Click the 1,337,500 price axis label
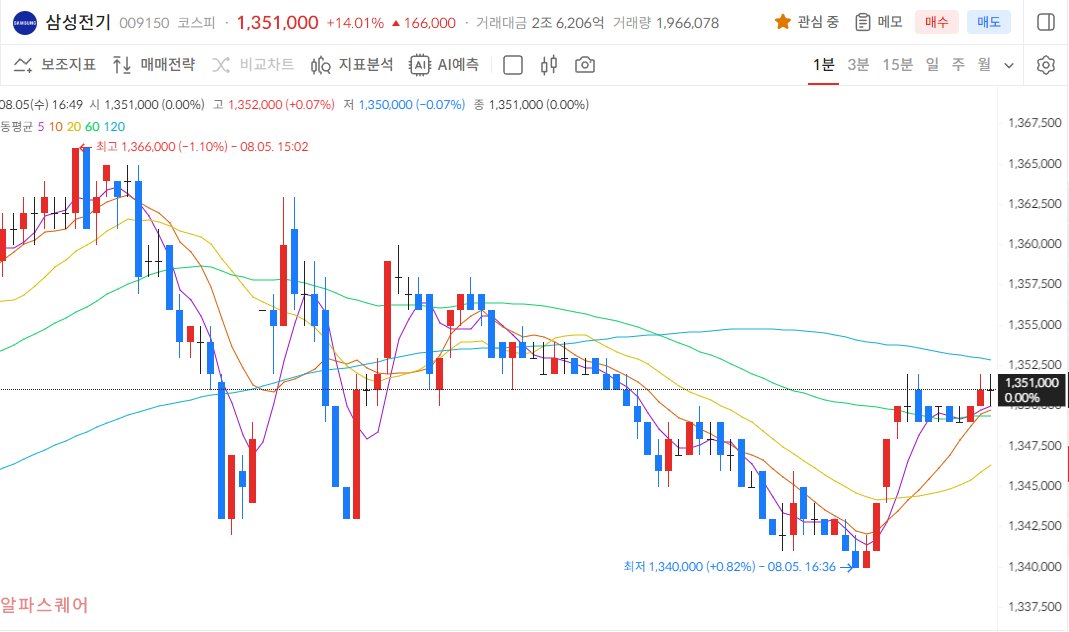Screen dimensions: 1069x632 (x=1034, y=606)
